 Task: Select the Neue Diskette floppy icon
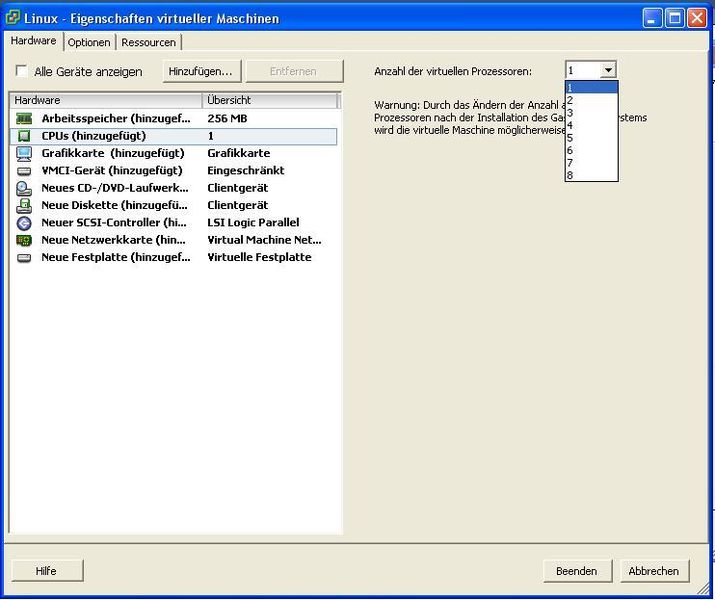pyautogui.click(x=24, y=205)
